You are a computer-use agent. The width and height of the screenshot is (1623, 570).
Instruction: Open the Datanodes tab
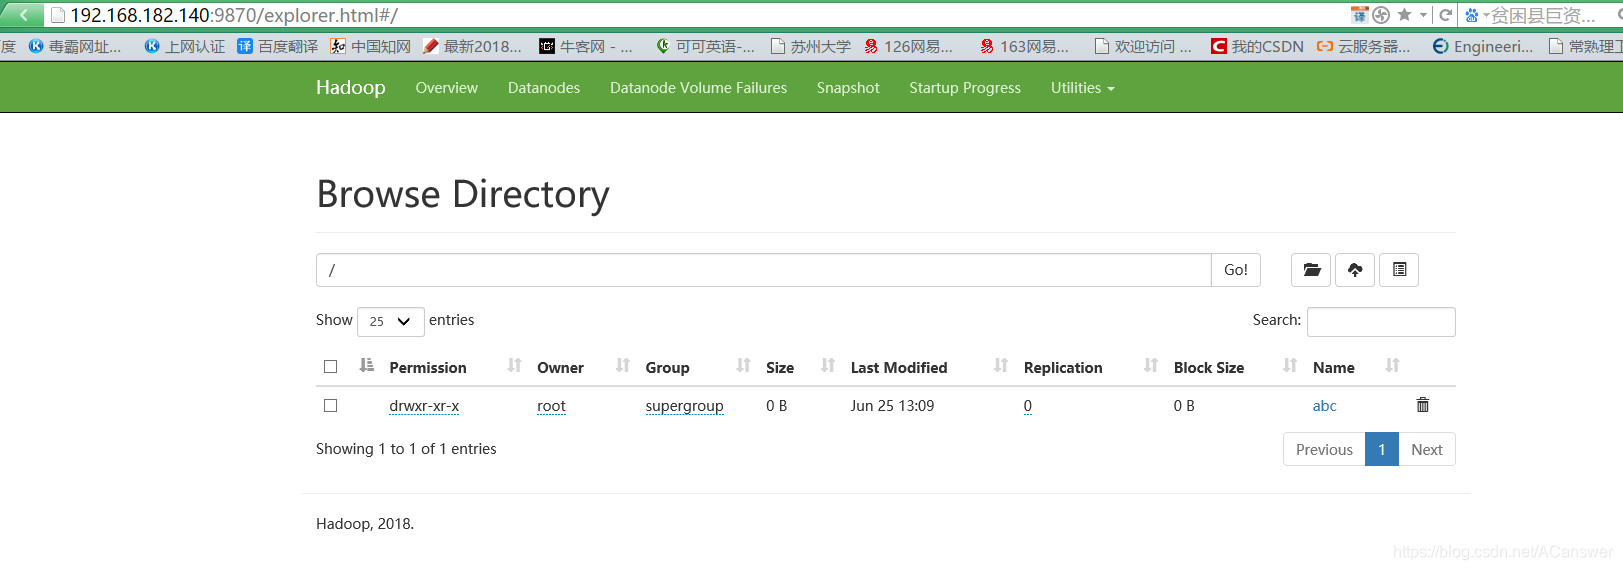click(x=544, y=88)
